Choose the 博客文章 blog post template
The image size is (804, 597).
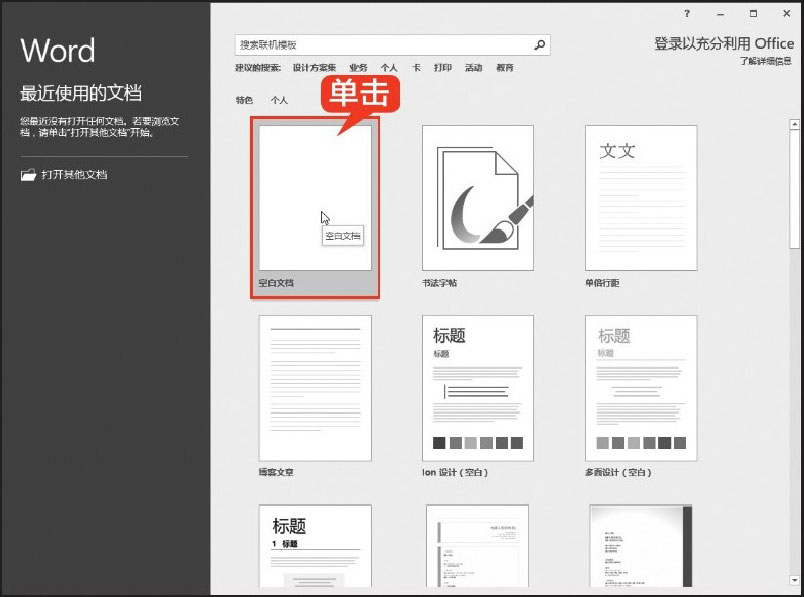click(x=315, y=388)
